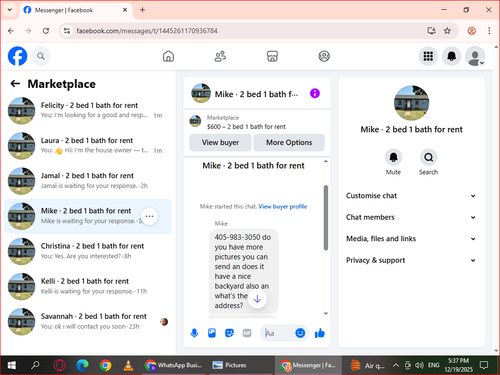Open a new browser tab
500x375 pixels.
pos(142,10)
